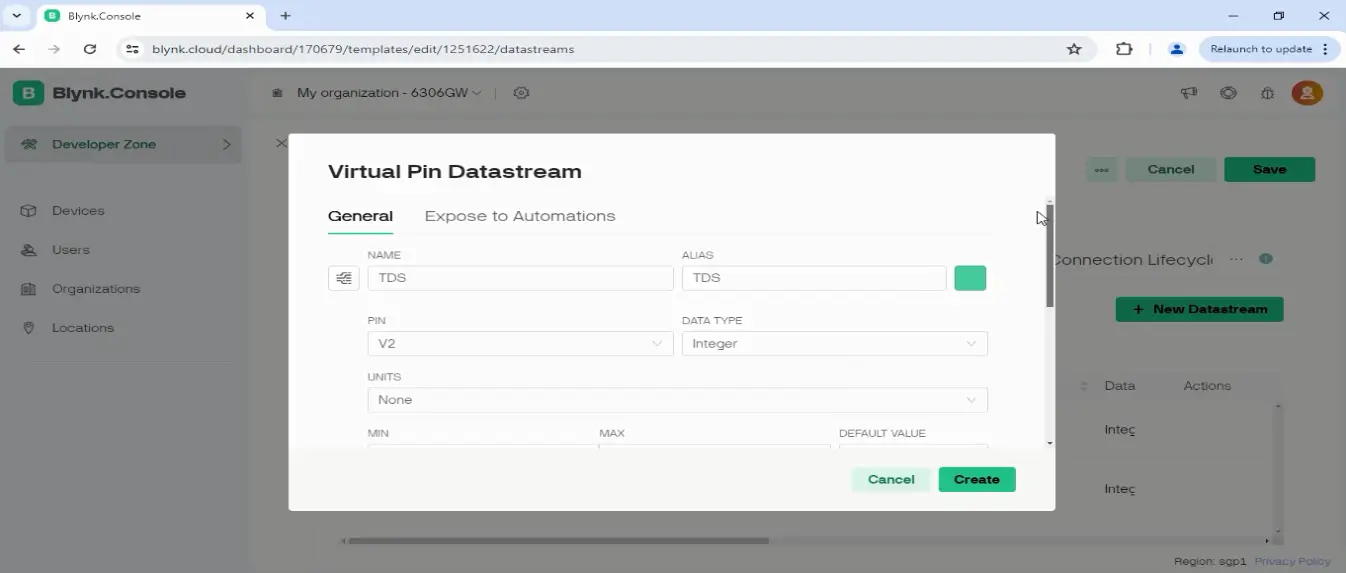Expand Developer Zone chevron
1346x573 pixels.
coord(227,144)
